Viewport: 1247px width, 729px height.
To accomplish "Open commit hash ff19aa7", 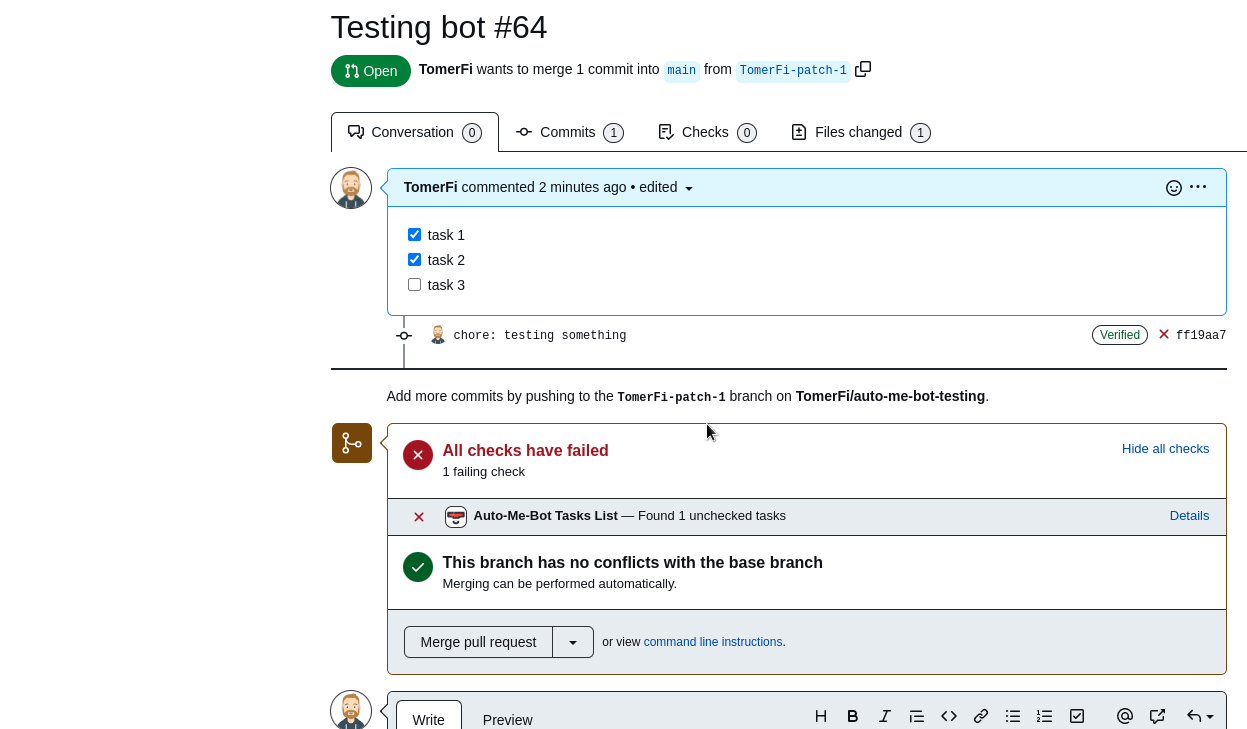I will point(1201,335).
